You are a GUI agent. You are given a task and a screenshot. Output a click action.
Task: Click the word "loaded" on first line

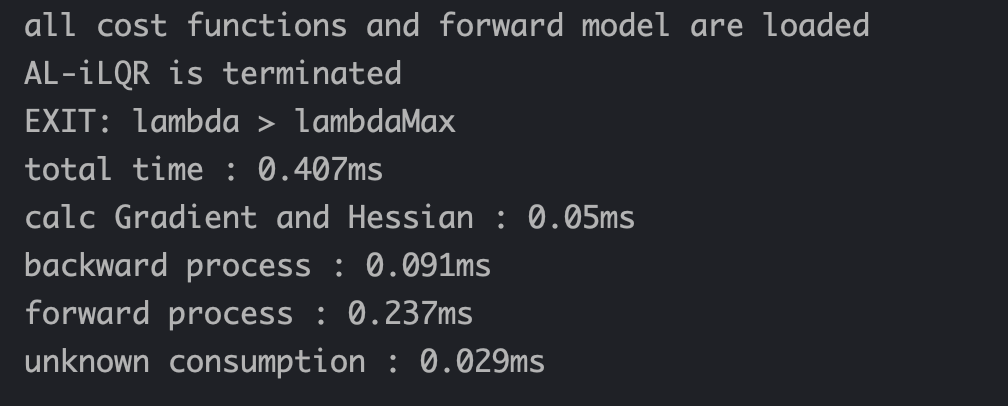click(816, 26)
